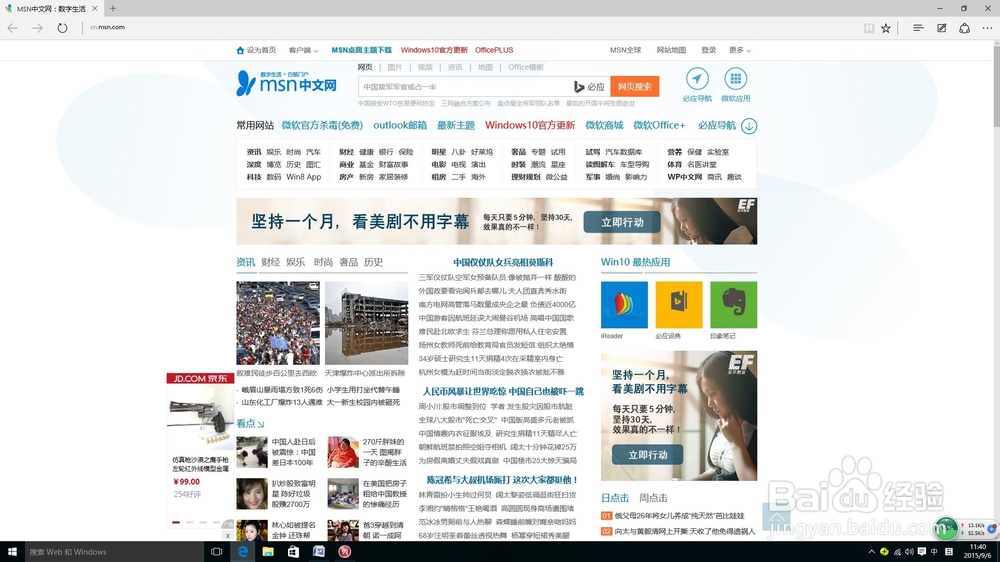Click the 必应导航 compass icon
The height and width of the screenshot is (562, 1000).
tap(697, 79)
